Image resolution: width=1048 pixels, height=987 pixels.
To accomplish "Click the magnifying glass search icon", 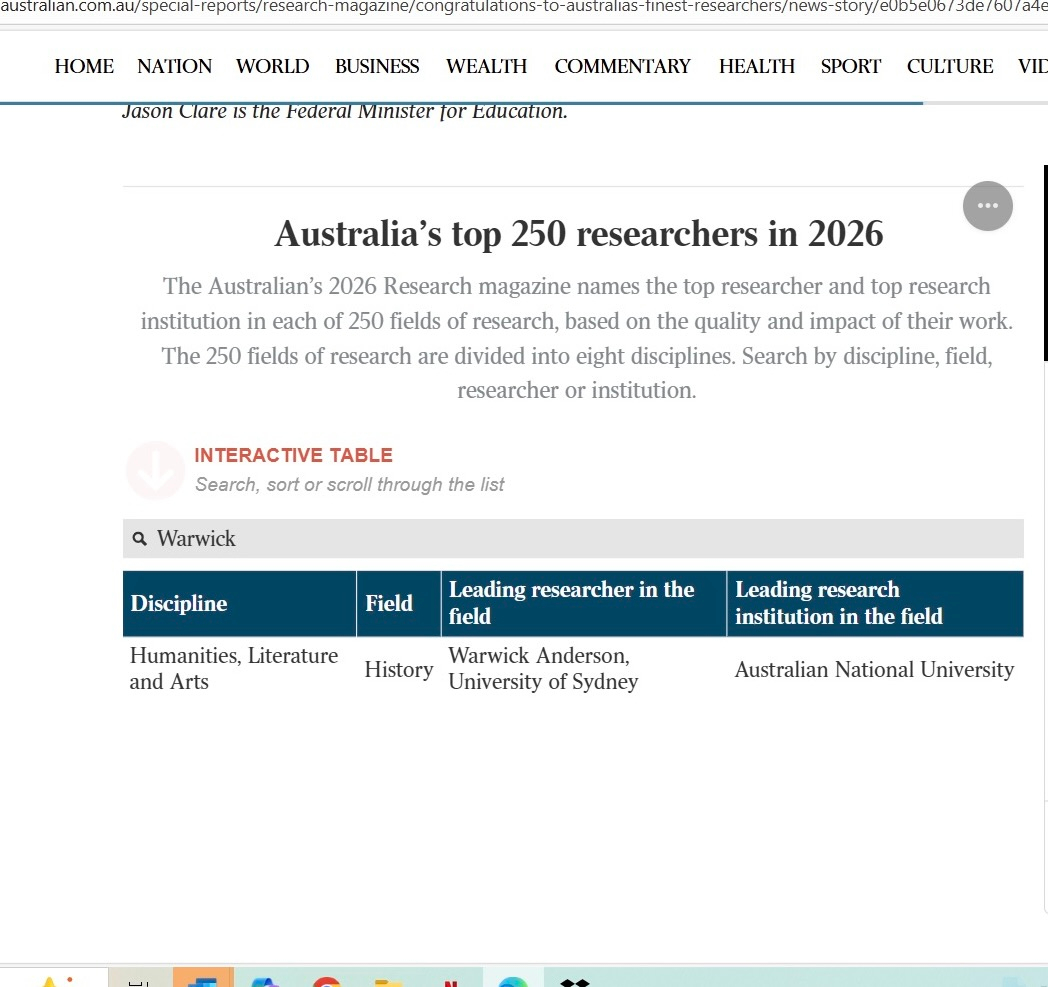I will click(140, 540).
